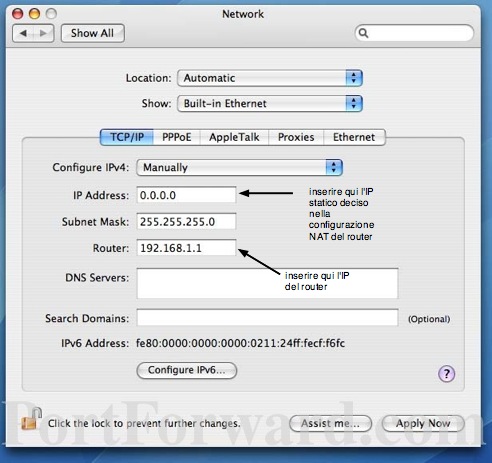This screenshot has width=492, height=463.
Task: Click the IP Address field showing 0.0.0.0
Action: 186,195
